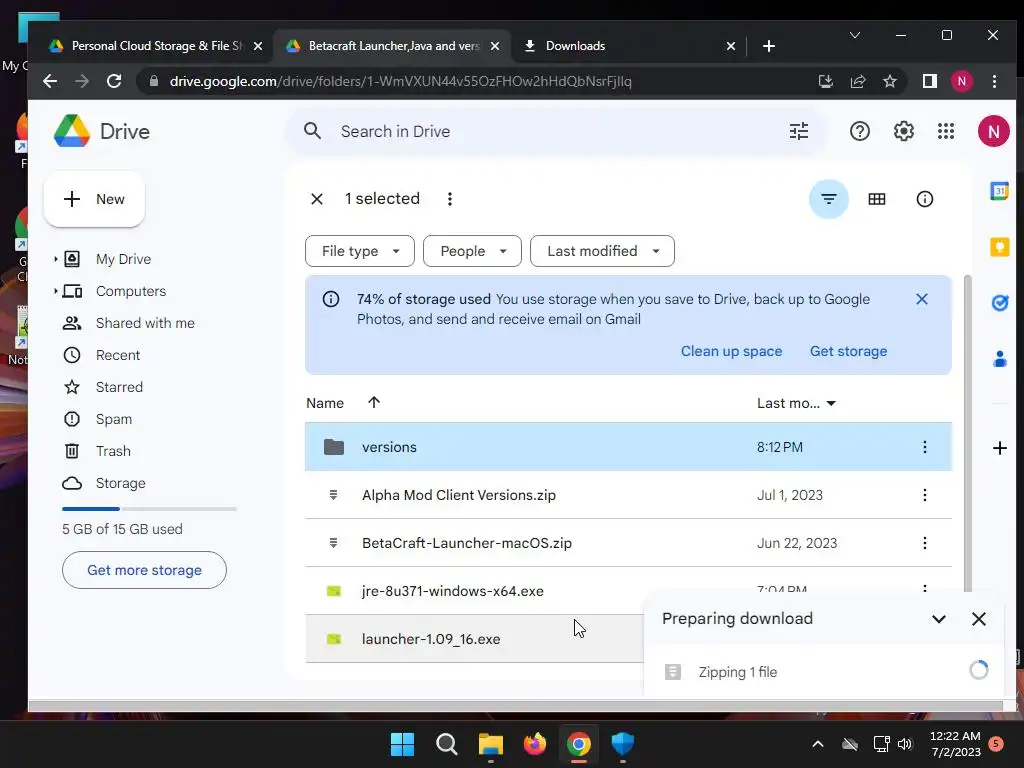The height and width of the screenshot is (768, 1024).
Task: Open more options for Alpha Mod Client Versions.zip
Action: click(925, 495)
